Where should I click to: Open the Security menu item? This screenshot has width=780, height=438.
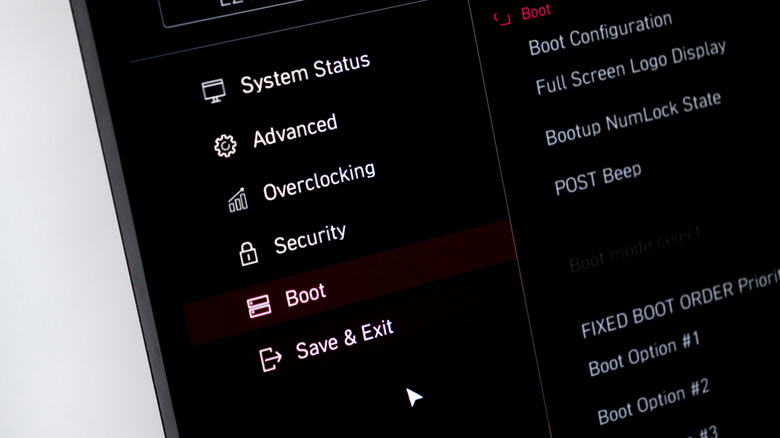310,239
